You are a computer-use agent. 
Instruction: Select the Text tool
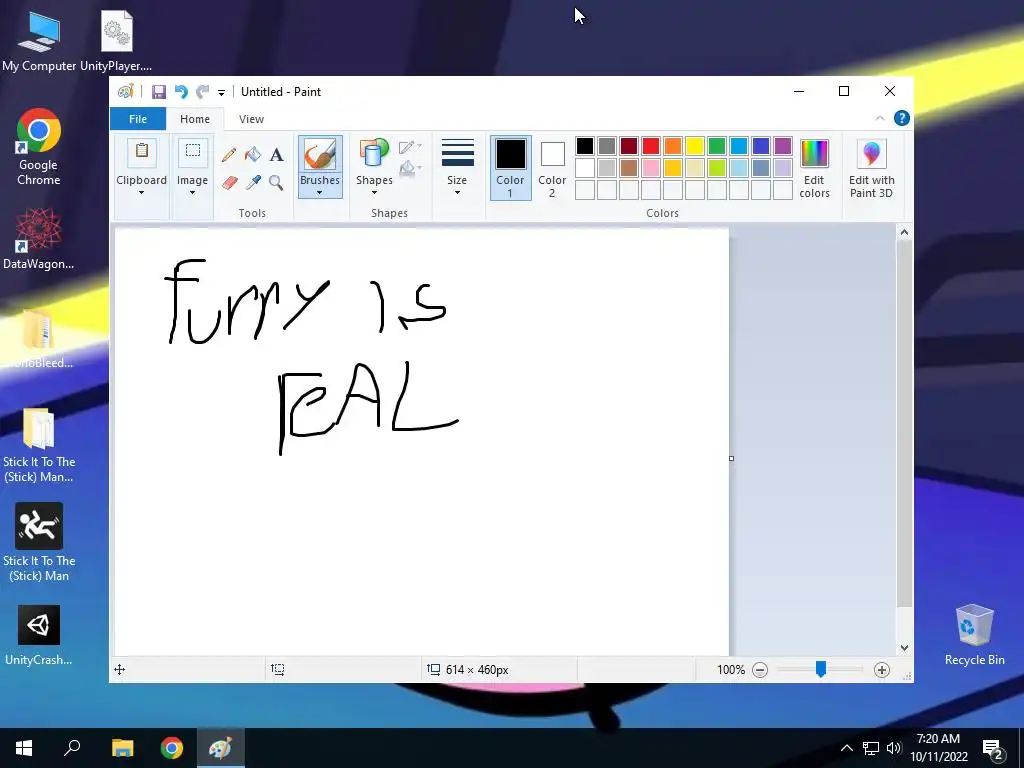click(276, 155)
